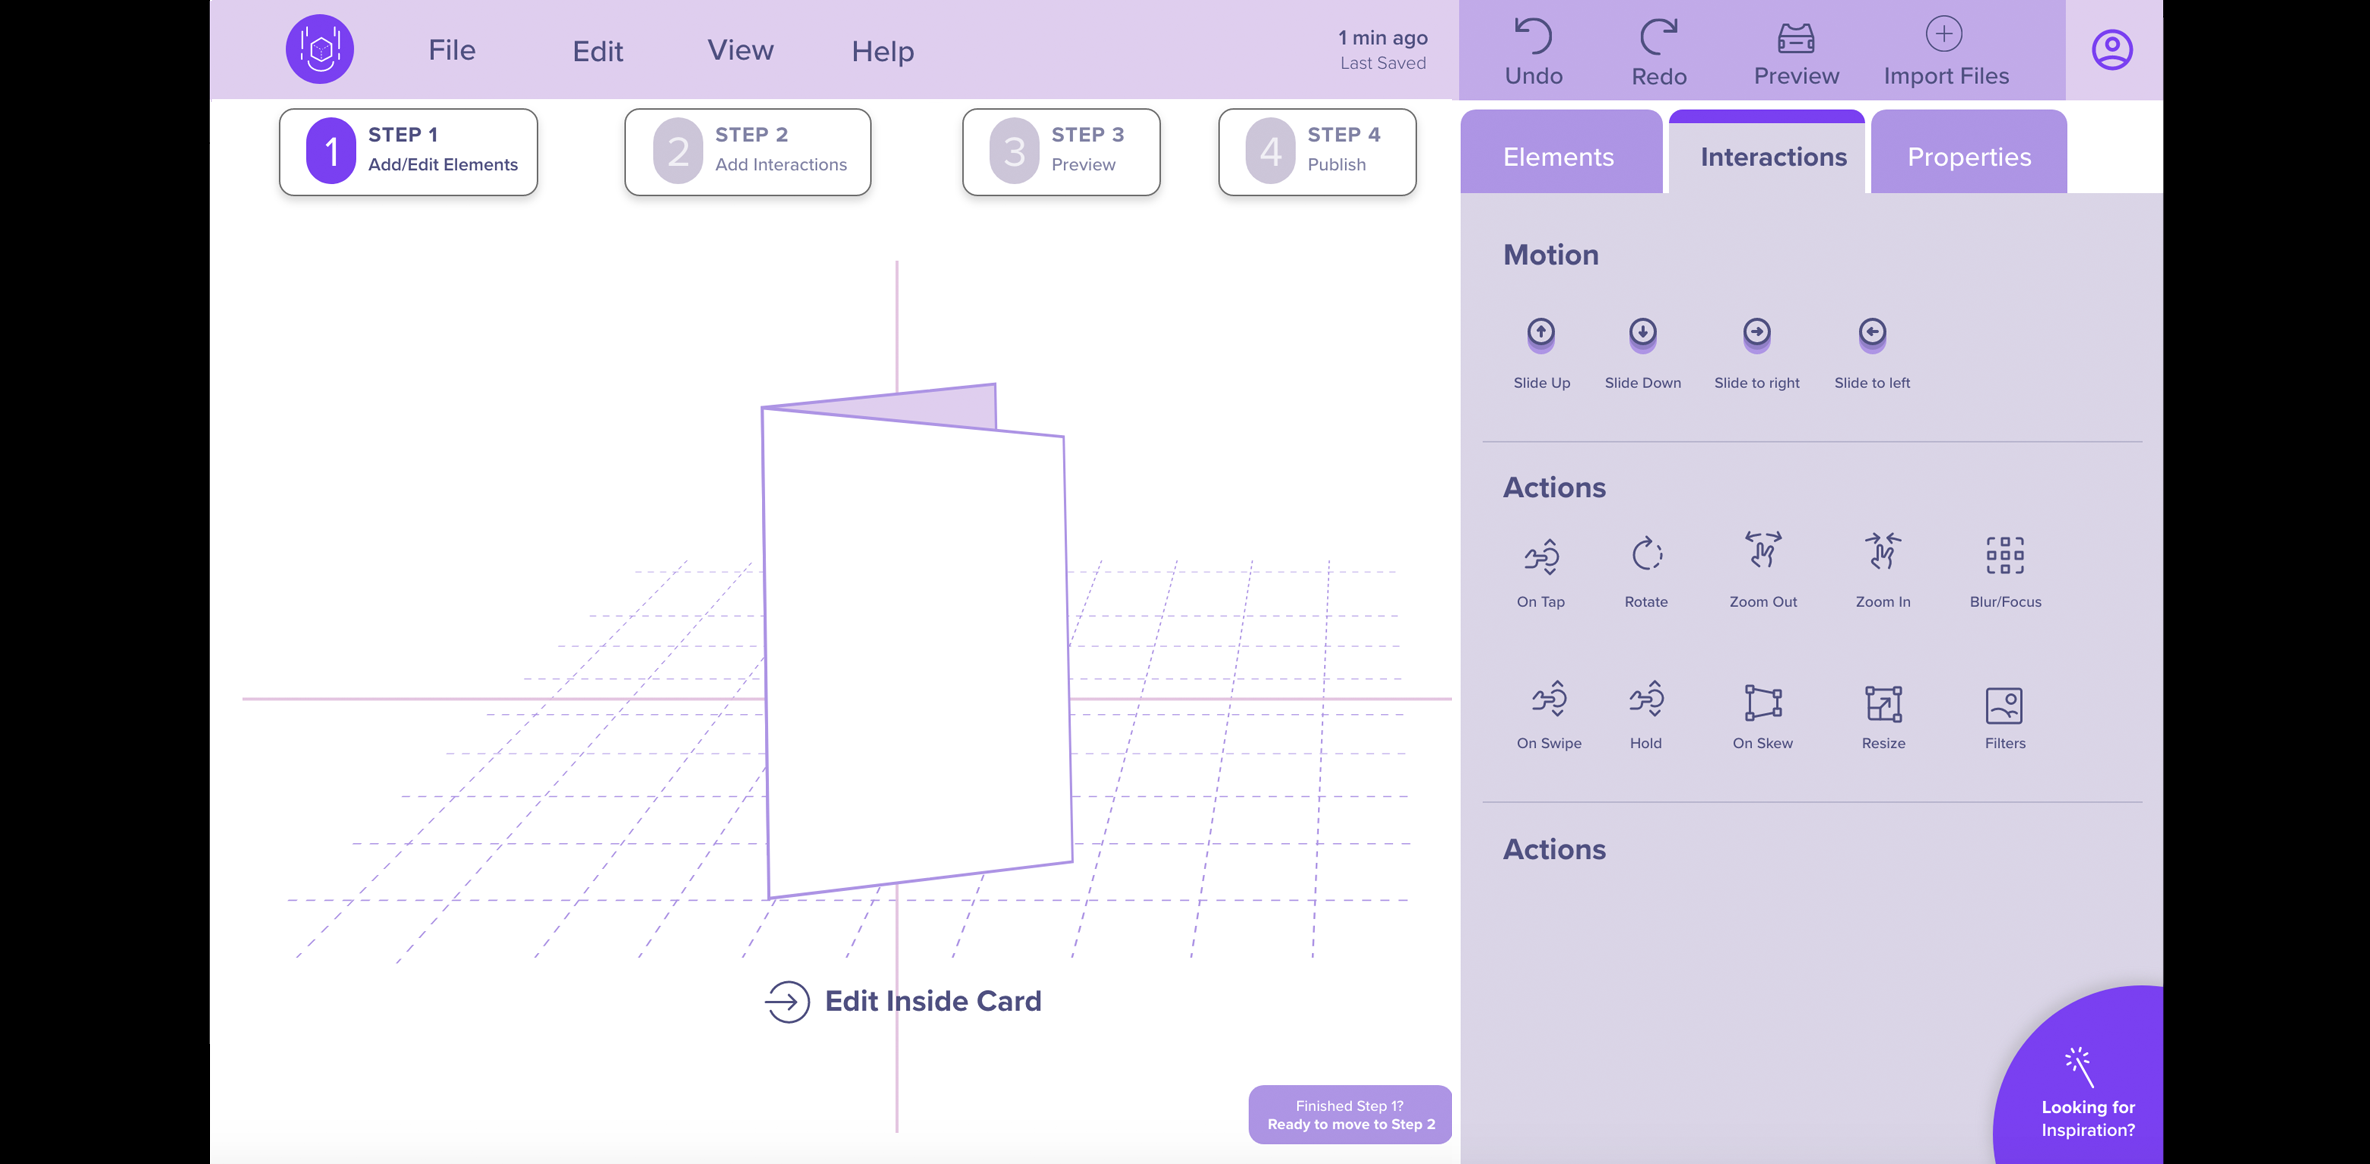Switch to the Properties tab

tap(1968, 156)
